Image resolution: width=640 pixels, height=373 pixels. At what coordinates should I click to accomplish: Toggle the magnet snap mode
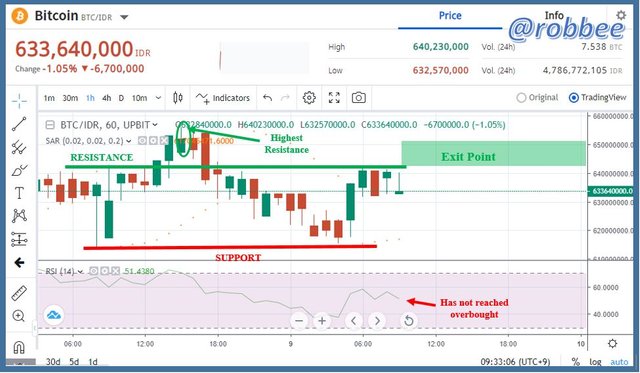(19, 347)
